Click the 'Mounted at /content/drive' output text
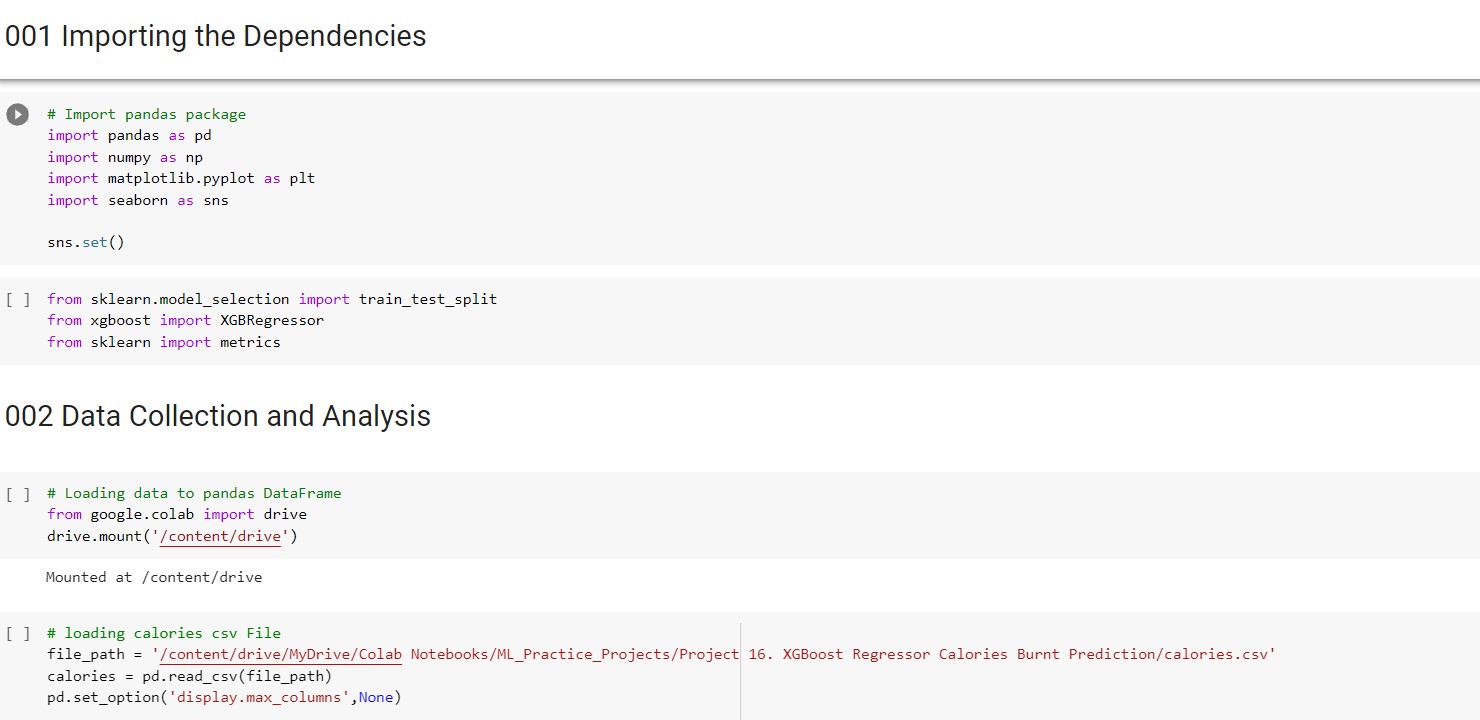Viewport: 1480px width, 720px height. [x=153, y=576]
